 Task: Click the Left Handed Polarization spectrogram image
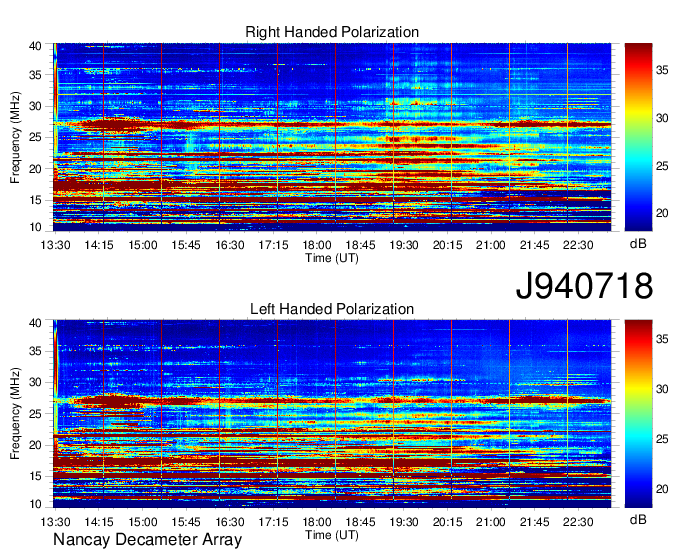pyautogui.click(x=332, y=414)
